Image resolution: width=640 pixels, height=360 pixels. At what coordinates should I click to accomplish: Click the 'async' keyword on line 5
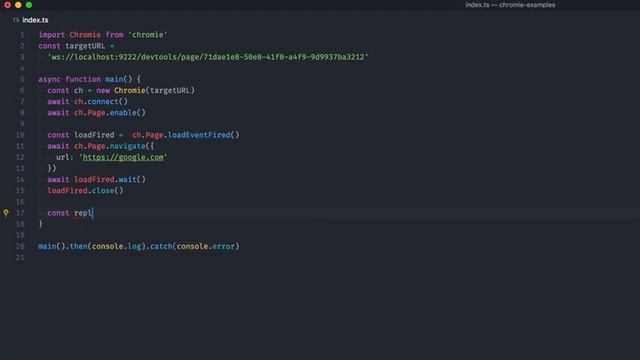[x=49, y=79]
